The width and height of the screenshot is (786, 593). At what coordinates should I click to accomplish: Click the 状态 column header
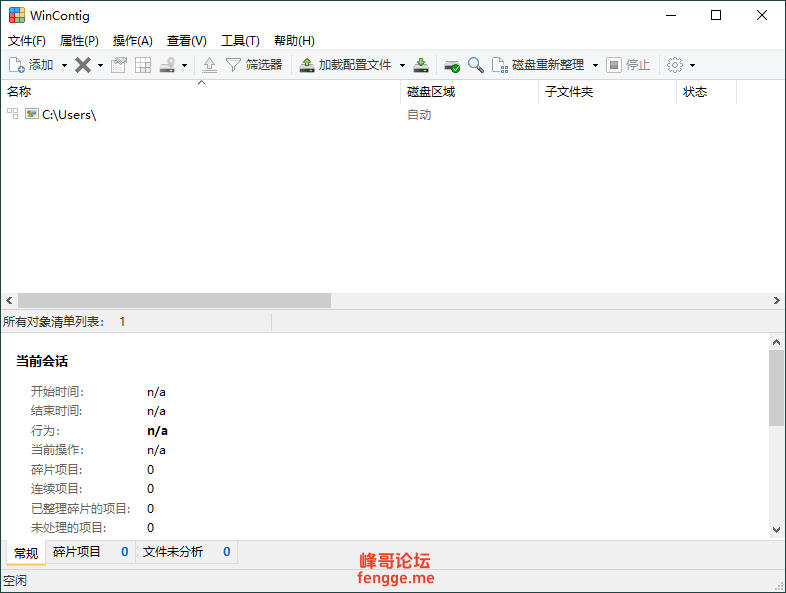707,92
